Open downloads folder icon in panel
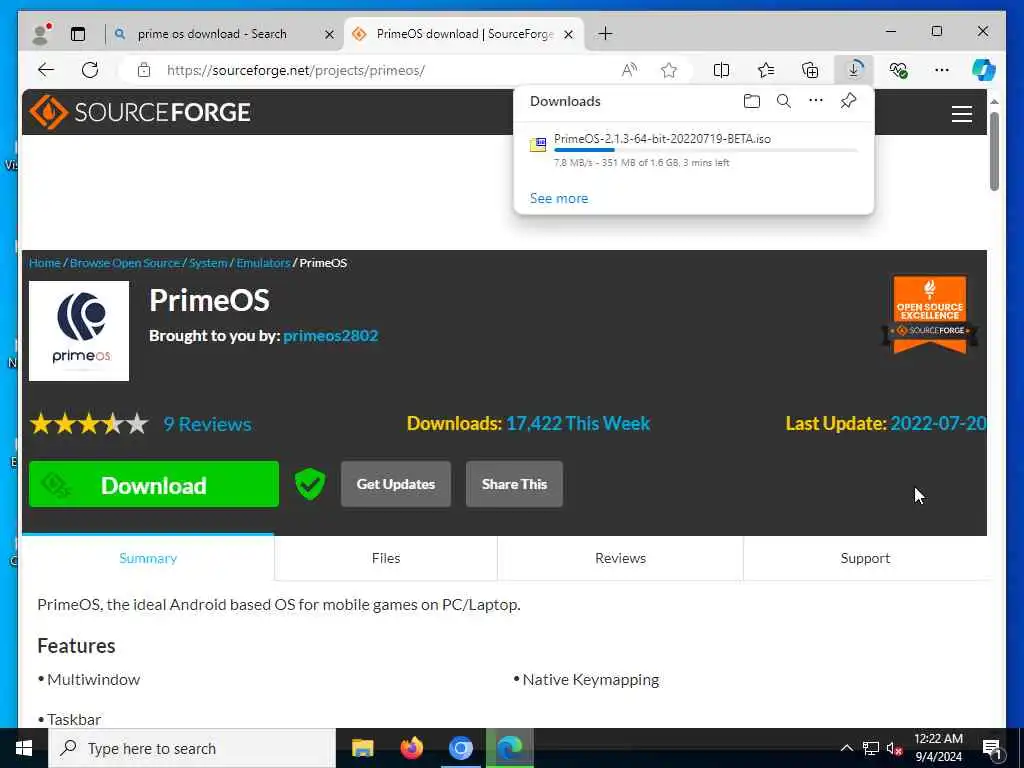The image size is (1024, 768). pos(752,101)
